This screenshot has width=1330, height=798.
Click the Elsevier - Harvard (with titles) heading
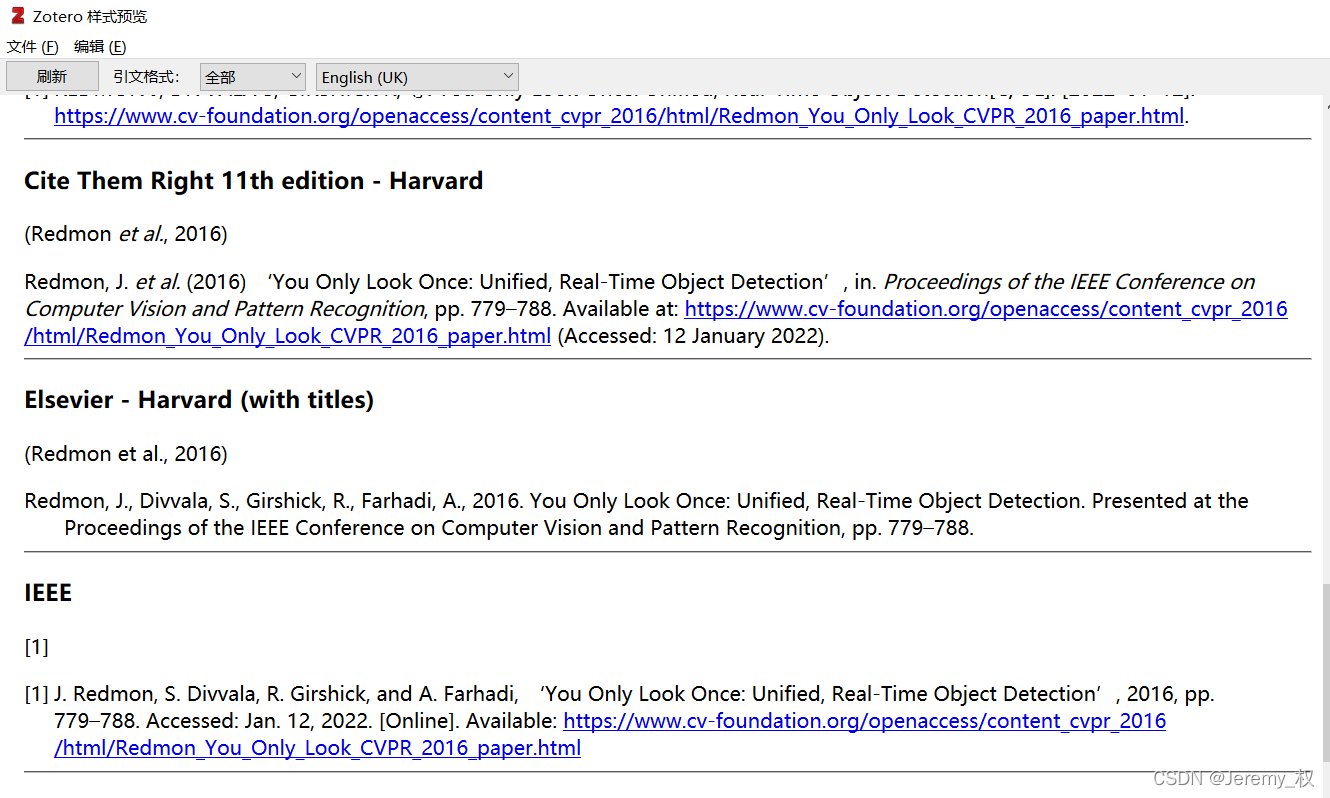[199, 400]
